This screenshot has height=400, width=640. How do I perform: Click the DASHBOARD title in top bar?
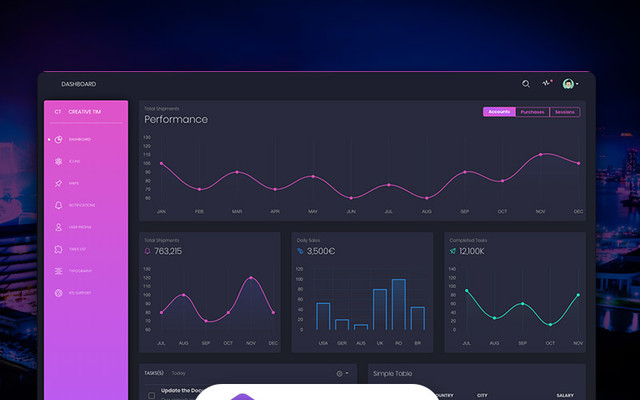click(x=79, y=84)
